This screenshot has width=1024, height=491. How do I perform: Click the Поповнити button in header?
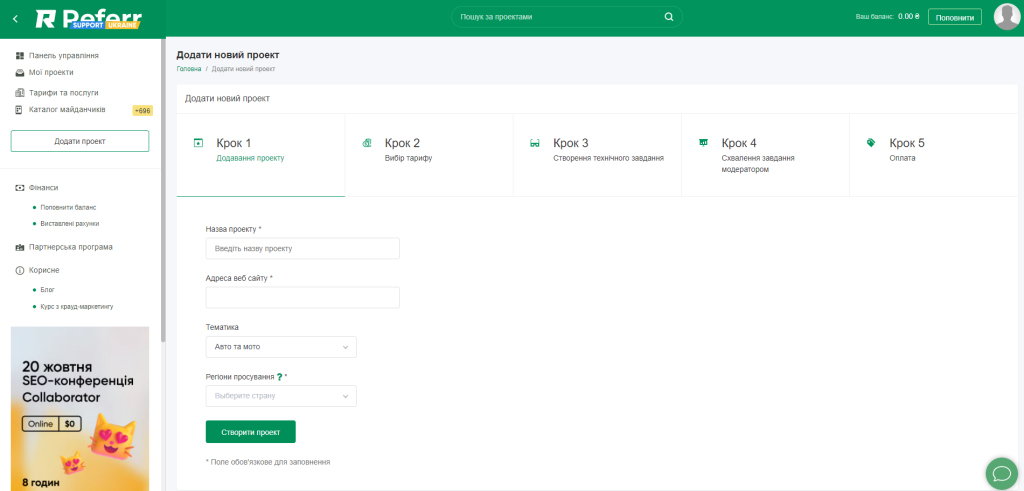(954, 17)
